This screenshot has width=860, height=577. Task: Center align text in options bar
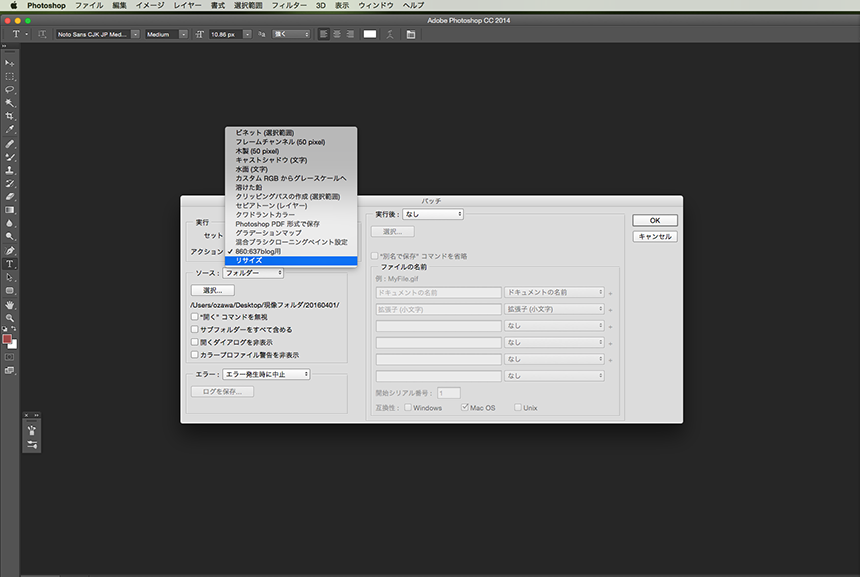pos(337,34)
